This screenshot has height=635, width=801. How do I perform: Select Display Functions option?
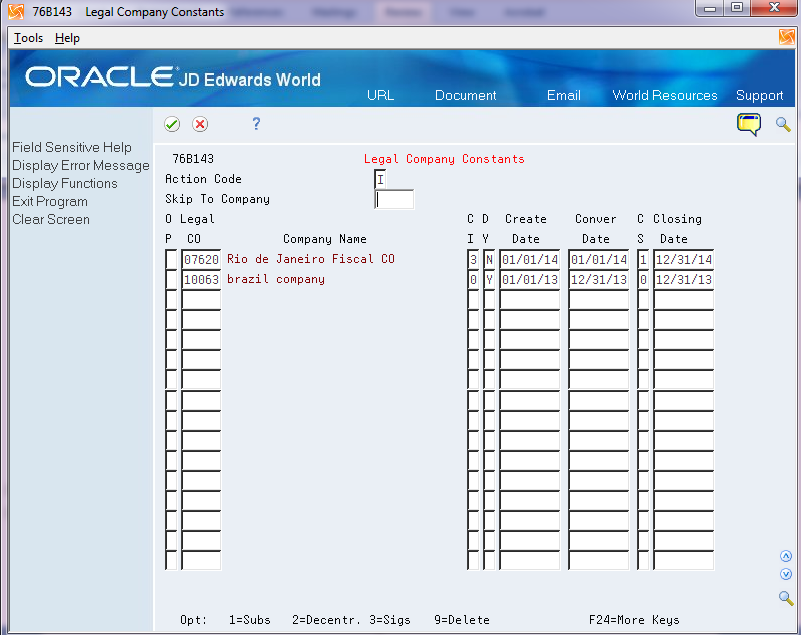(64, 183)
